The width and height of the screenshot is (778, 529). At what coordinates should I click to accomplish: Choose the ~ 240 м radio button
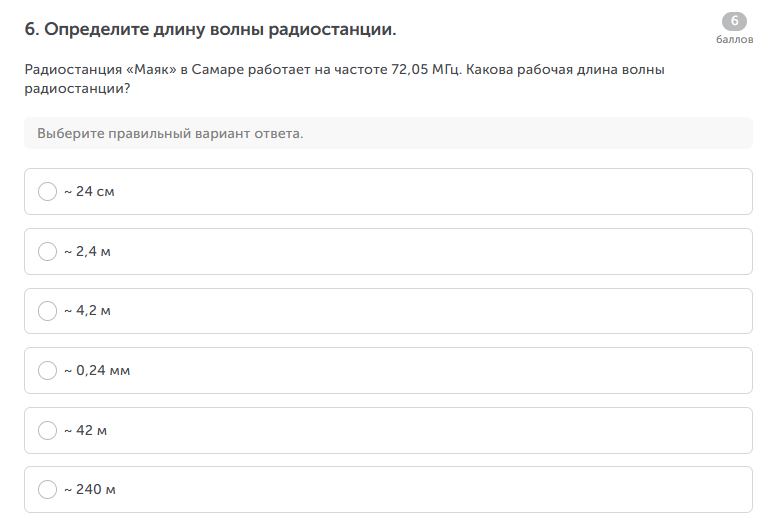click(x=47, y=490)
